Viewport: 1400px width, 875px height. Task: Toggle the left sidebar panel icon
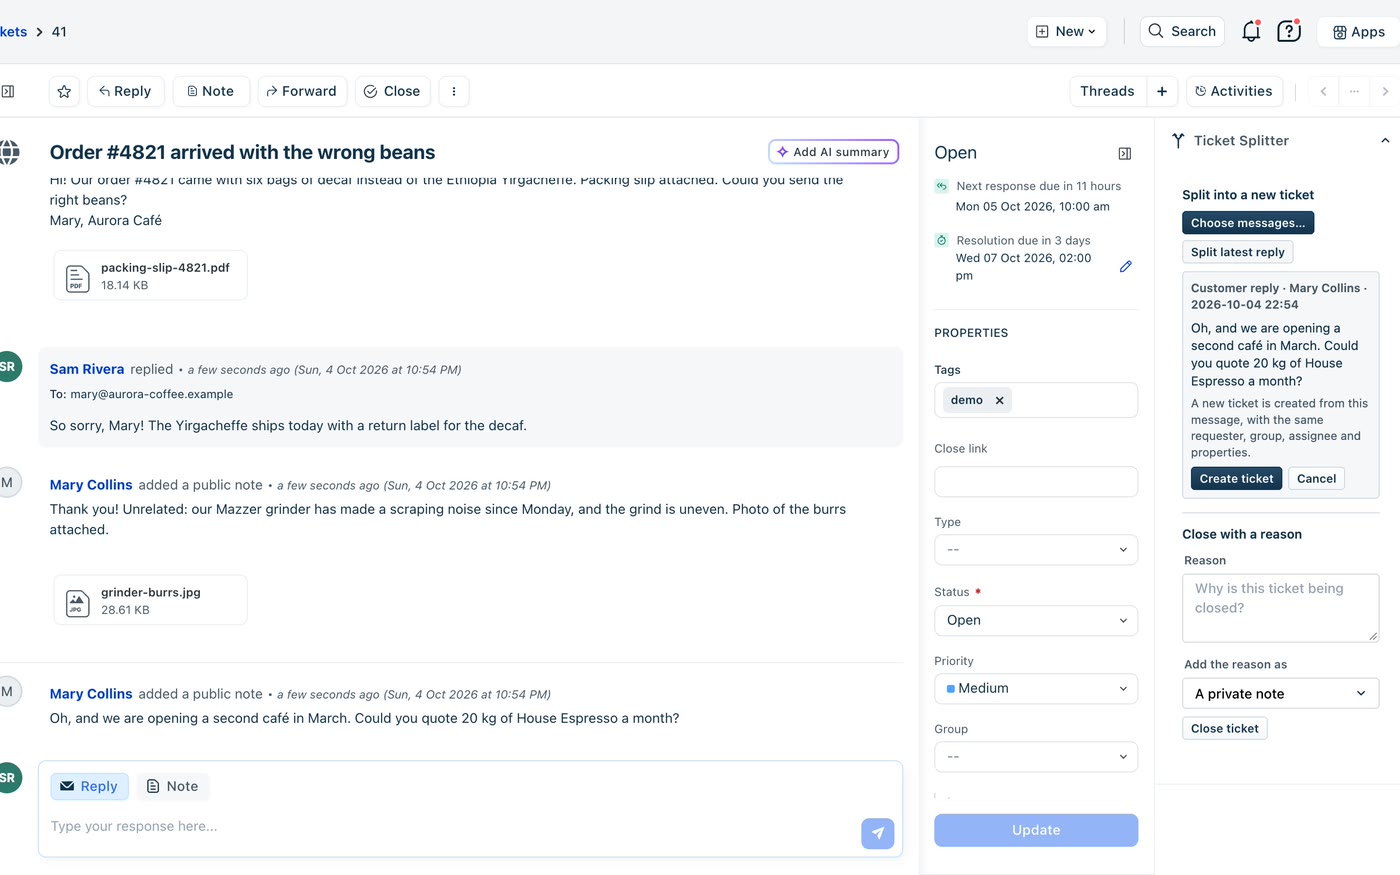(x=7, y=91)
